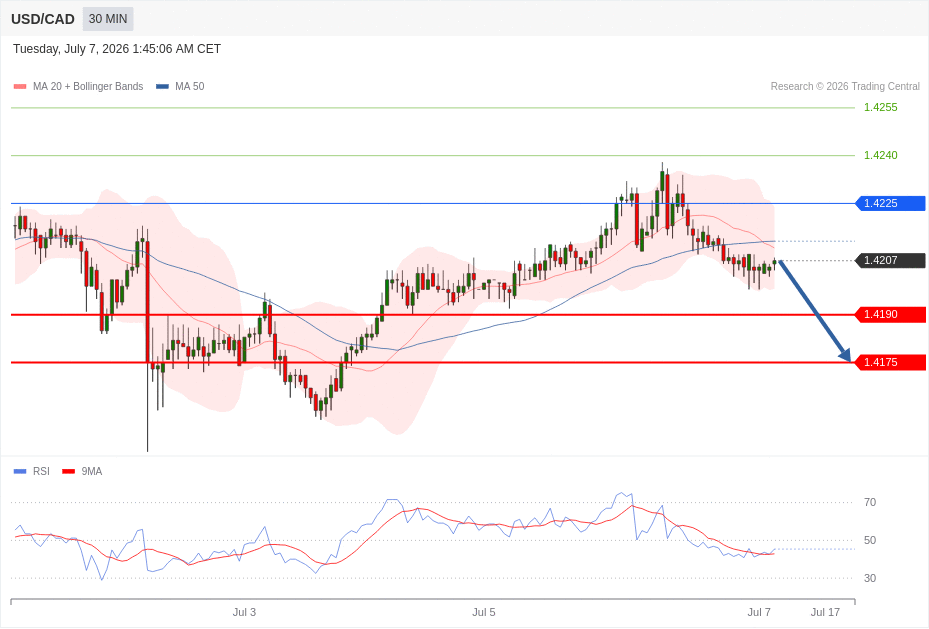Click the 1.4255 resistance level label
This screenshot has height=629, width=929.
click(x=880, y=107)
